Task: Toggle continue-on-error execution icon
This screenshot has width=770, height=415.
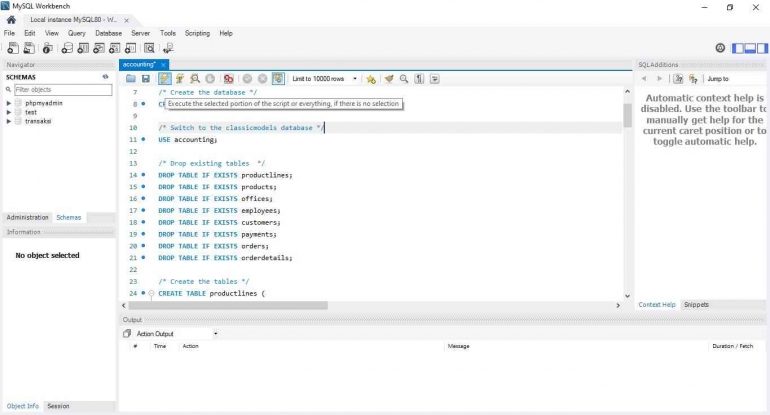Action: pos(229,79)
